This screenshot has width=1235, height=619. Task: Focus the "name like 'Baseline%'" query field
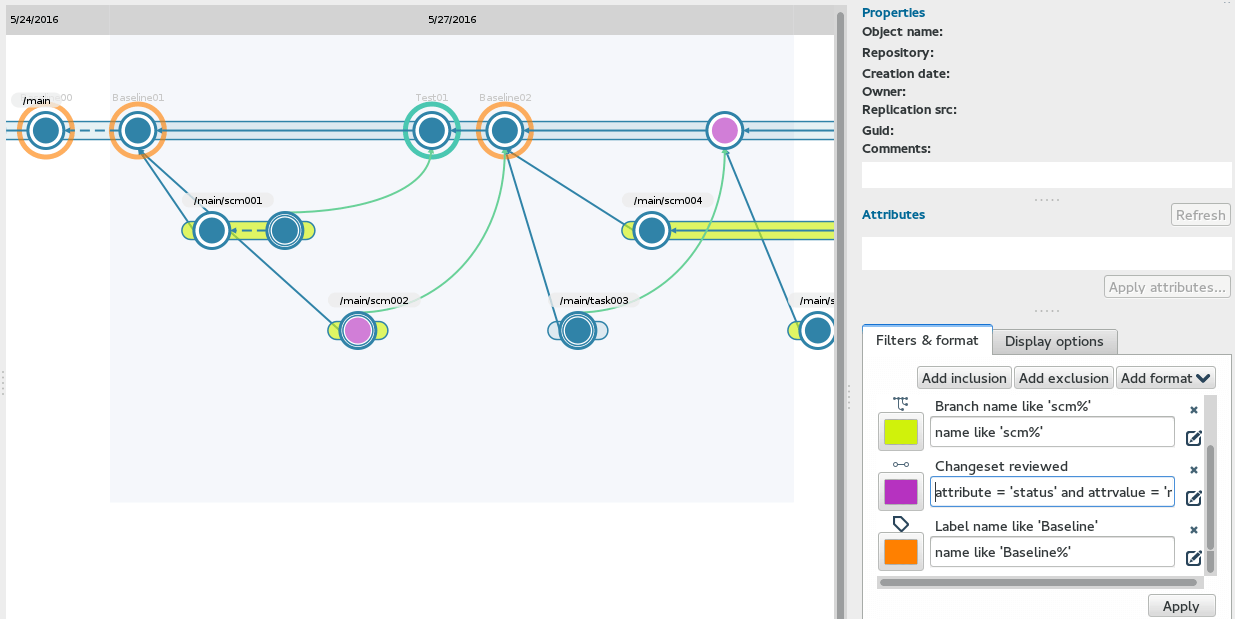pyautogui.click(x=1052, y=552)
